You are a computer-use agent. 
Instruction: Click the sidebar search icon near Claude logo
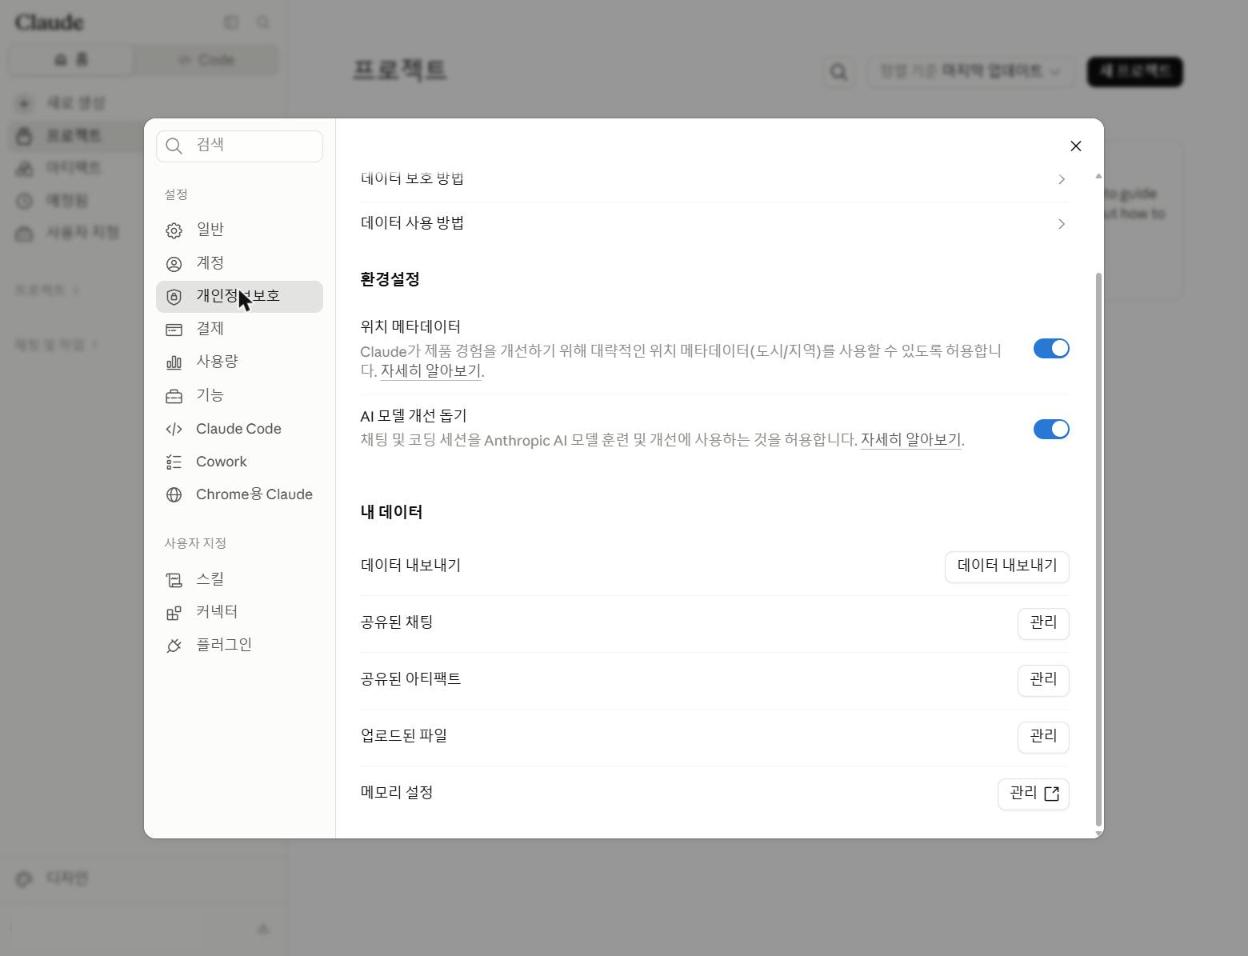[263, 22]
